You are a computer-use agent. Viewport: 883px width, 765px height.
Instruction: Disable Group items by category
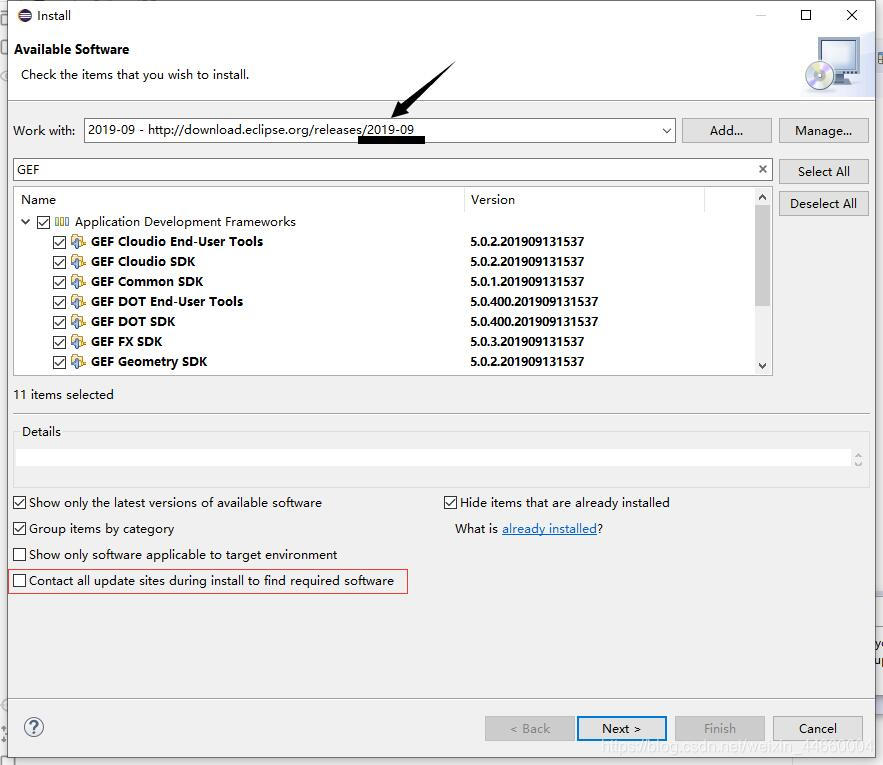click(18, 528)
